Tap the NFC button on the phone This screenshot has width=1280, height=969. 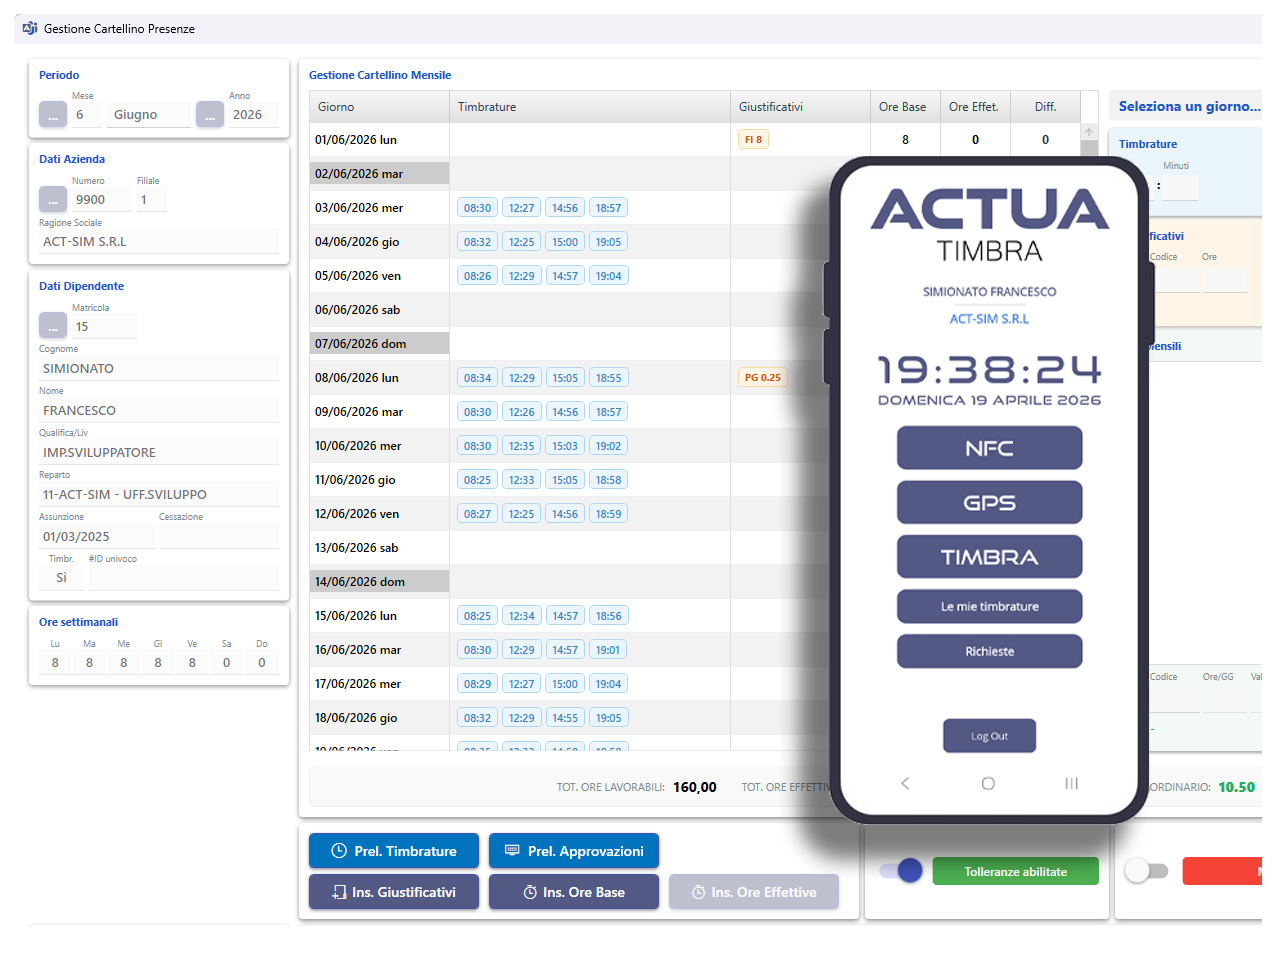(990, 448)
